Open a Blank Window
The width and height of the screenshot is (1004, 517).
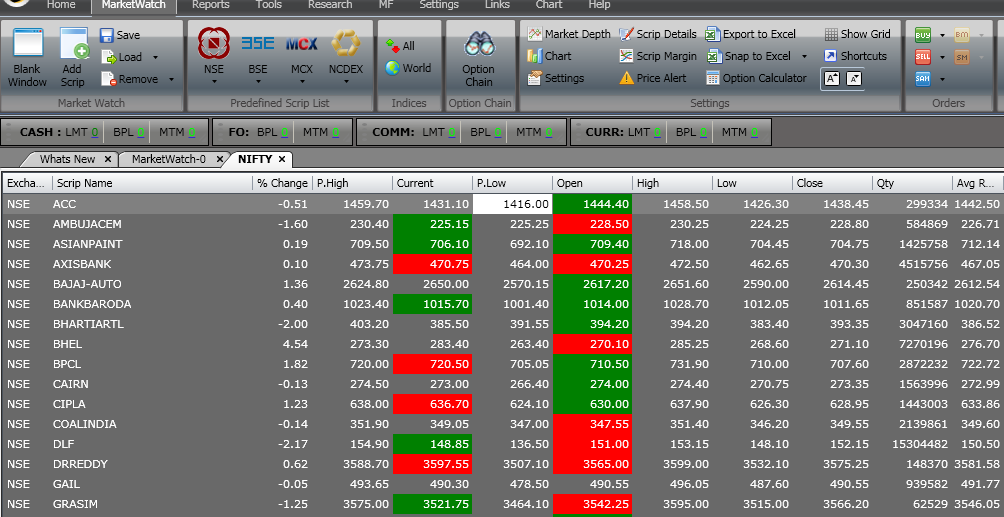tap(28, 58)
